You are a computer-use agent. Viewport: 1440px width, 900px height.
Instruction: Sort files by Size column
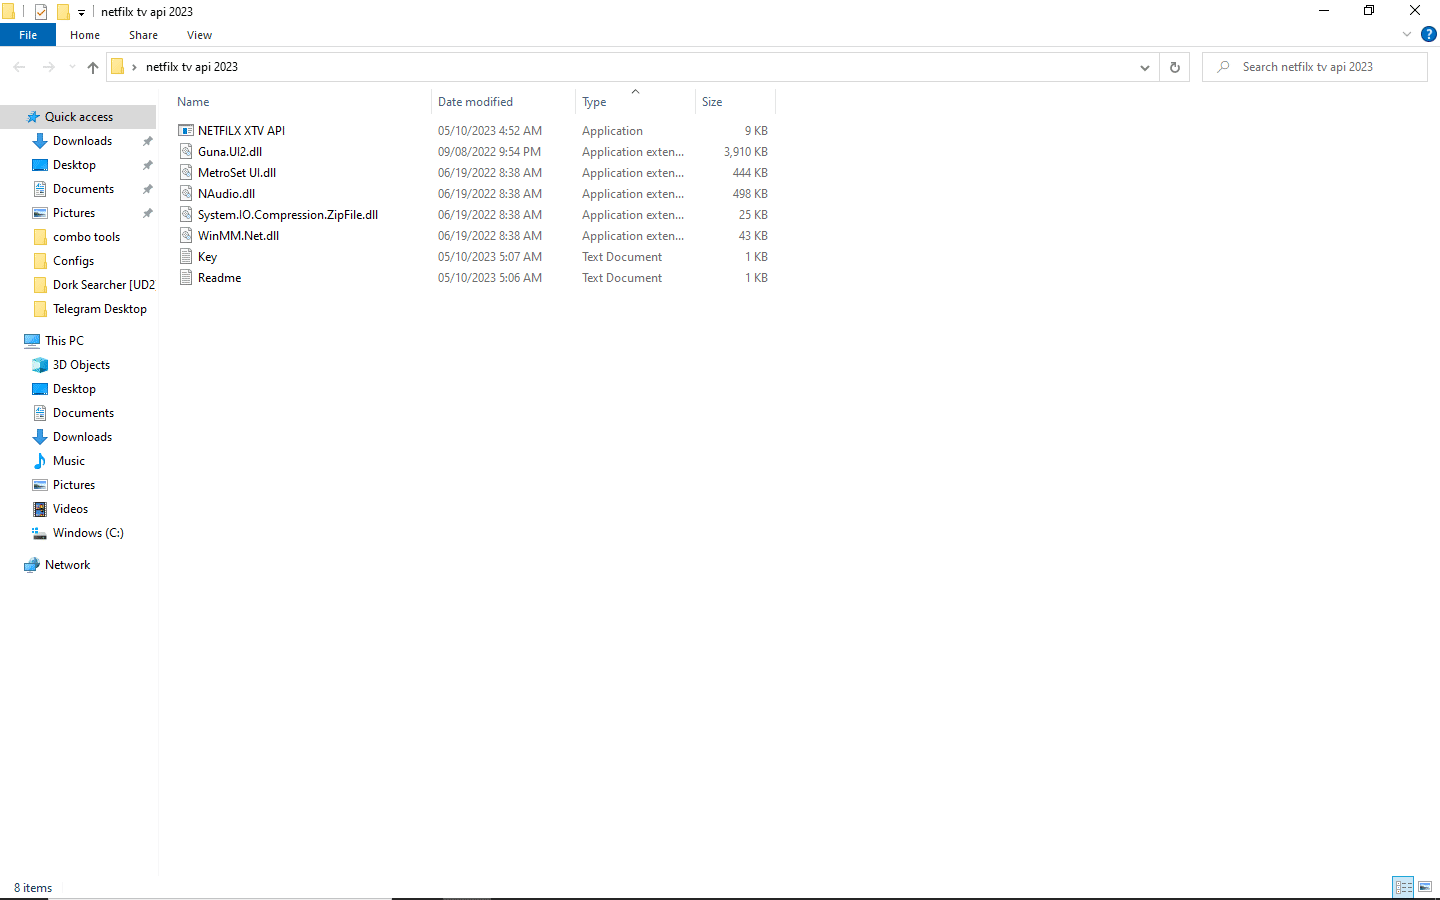coord(712,102)
